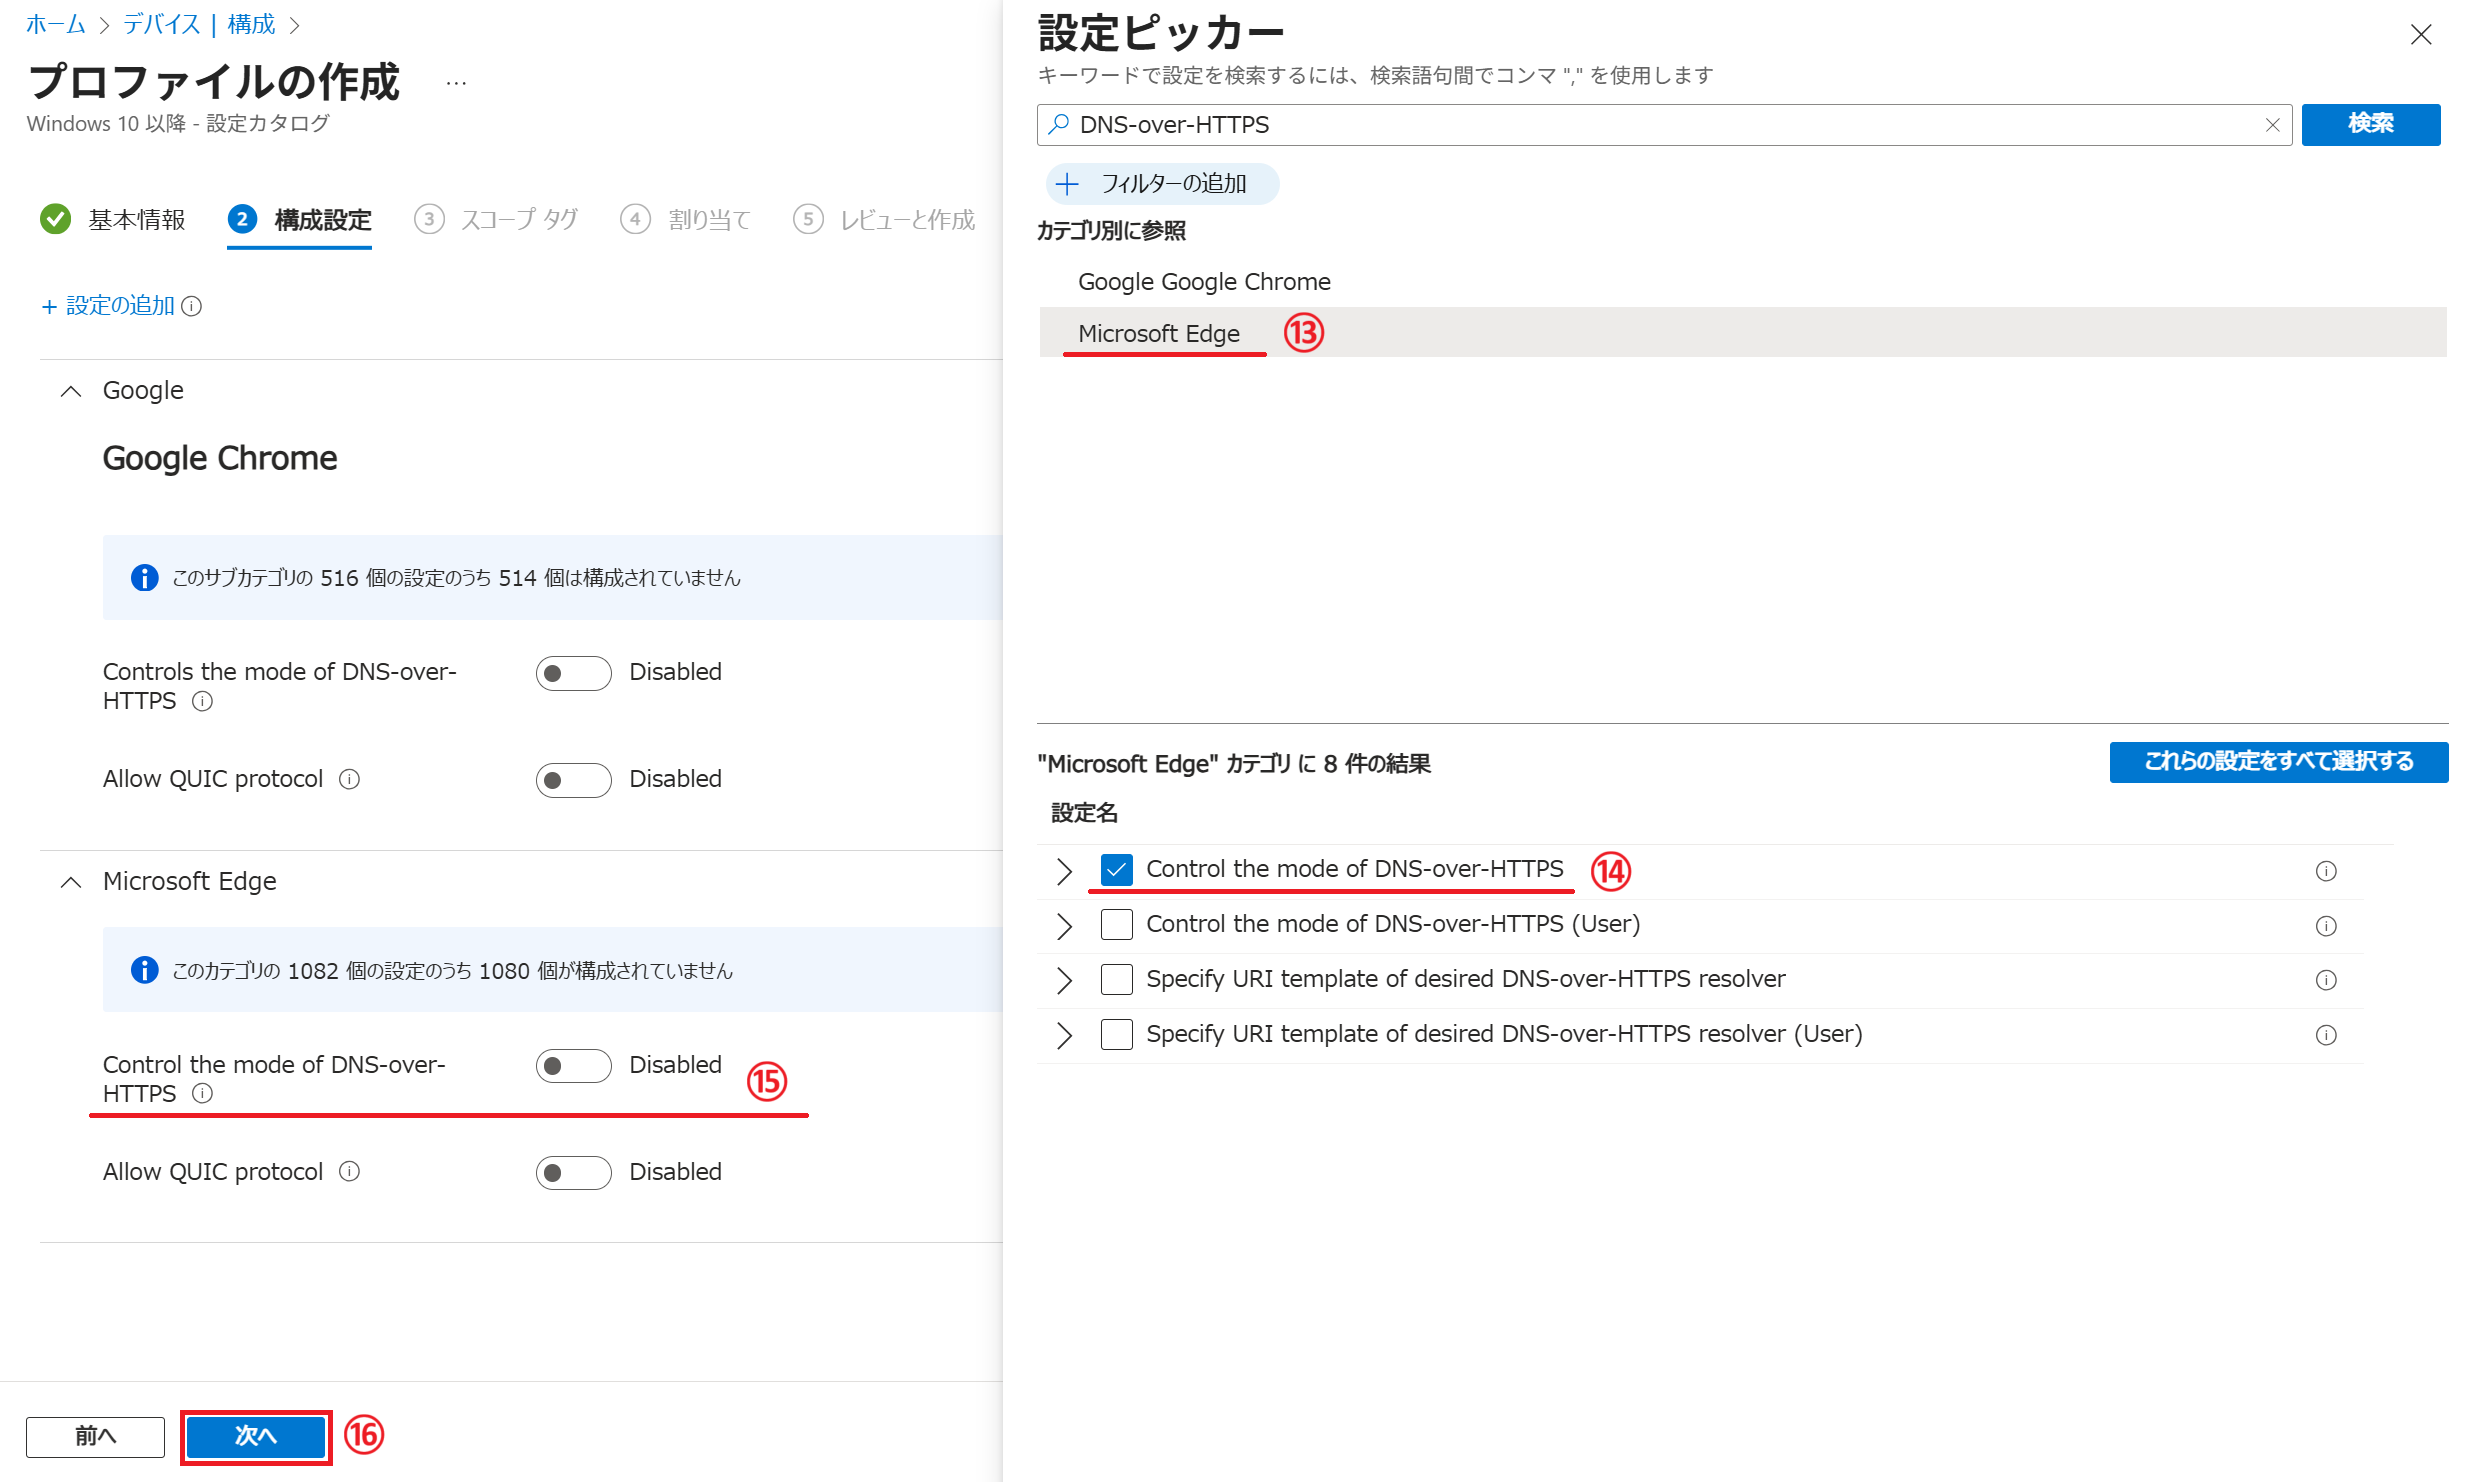This screenshot has height=1482, width=2481.
Task: Click info icon for Edge Control the mode of DNS-over-HTTPS
Action: (x=202, y=1093)
